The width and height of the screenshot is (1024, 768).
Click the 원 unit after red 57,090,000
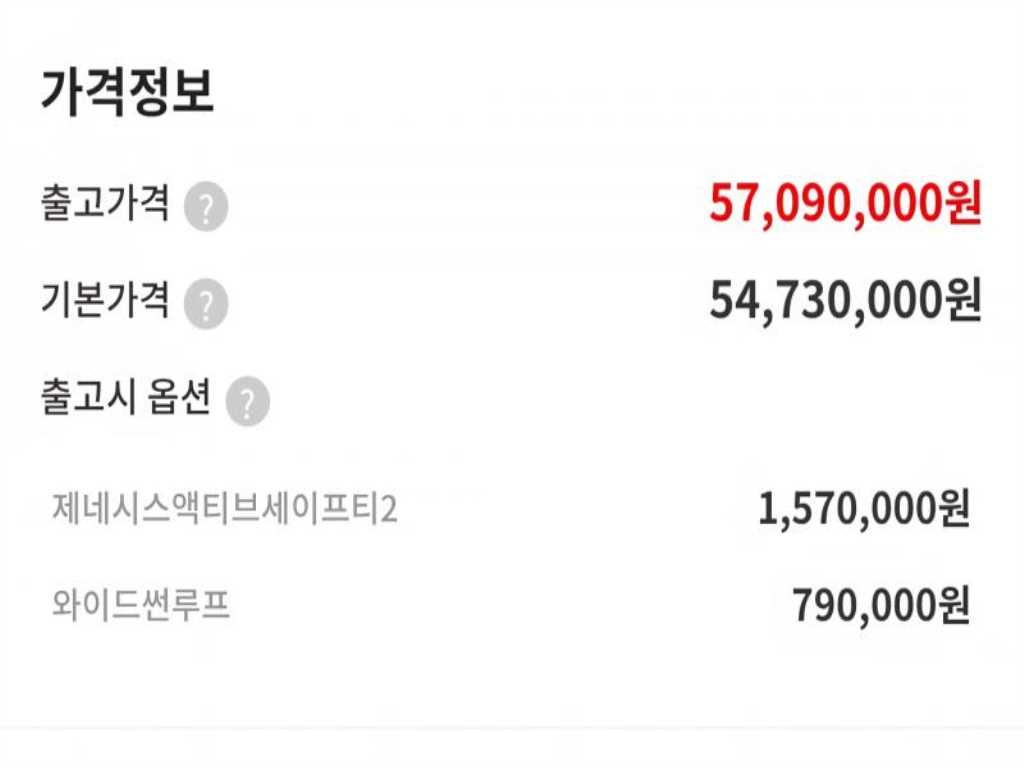(x=963, y=204)
